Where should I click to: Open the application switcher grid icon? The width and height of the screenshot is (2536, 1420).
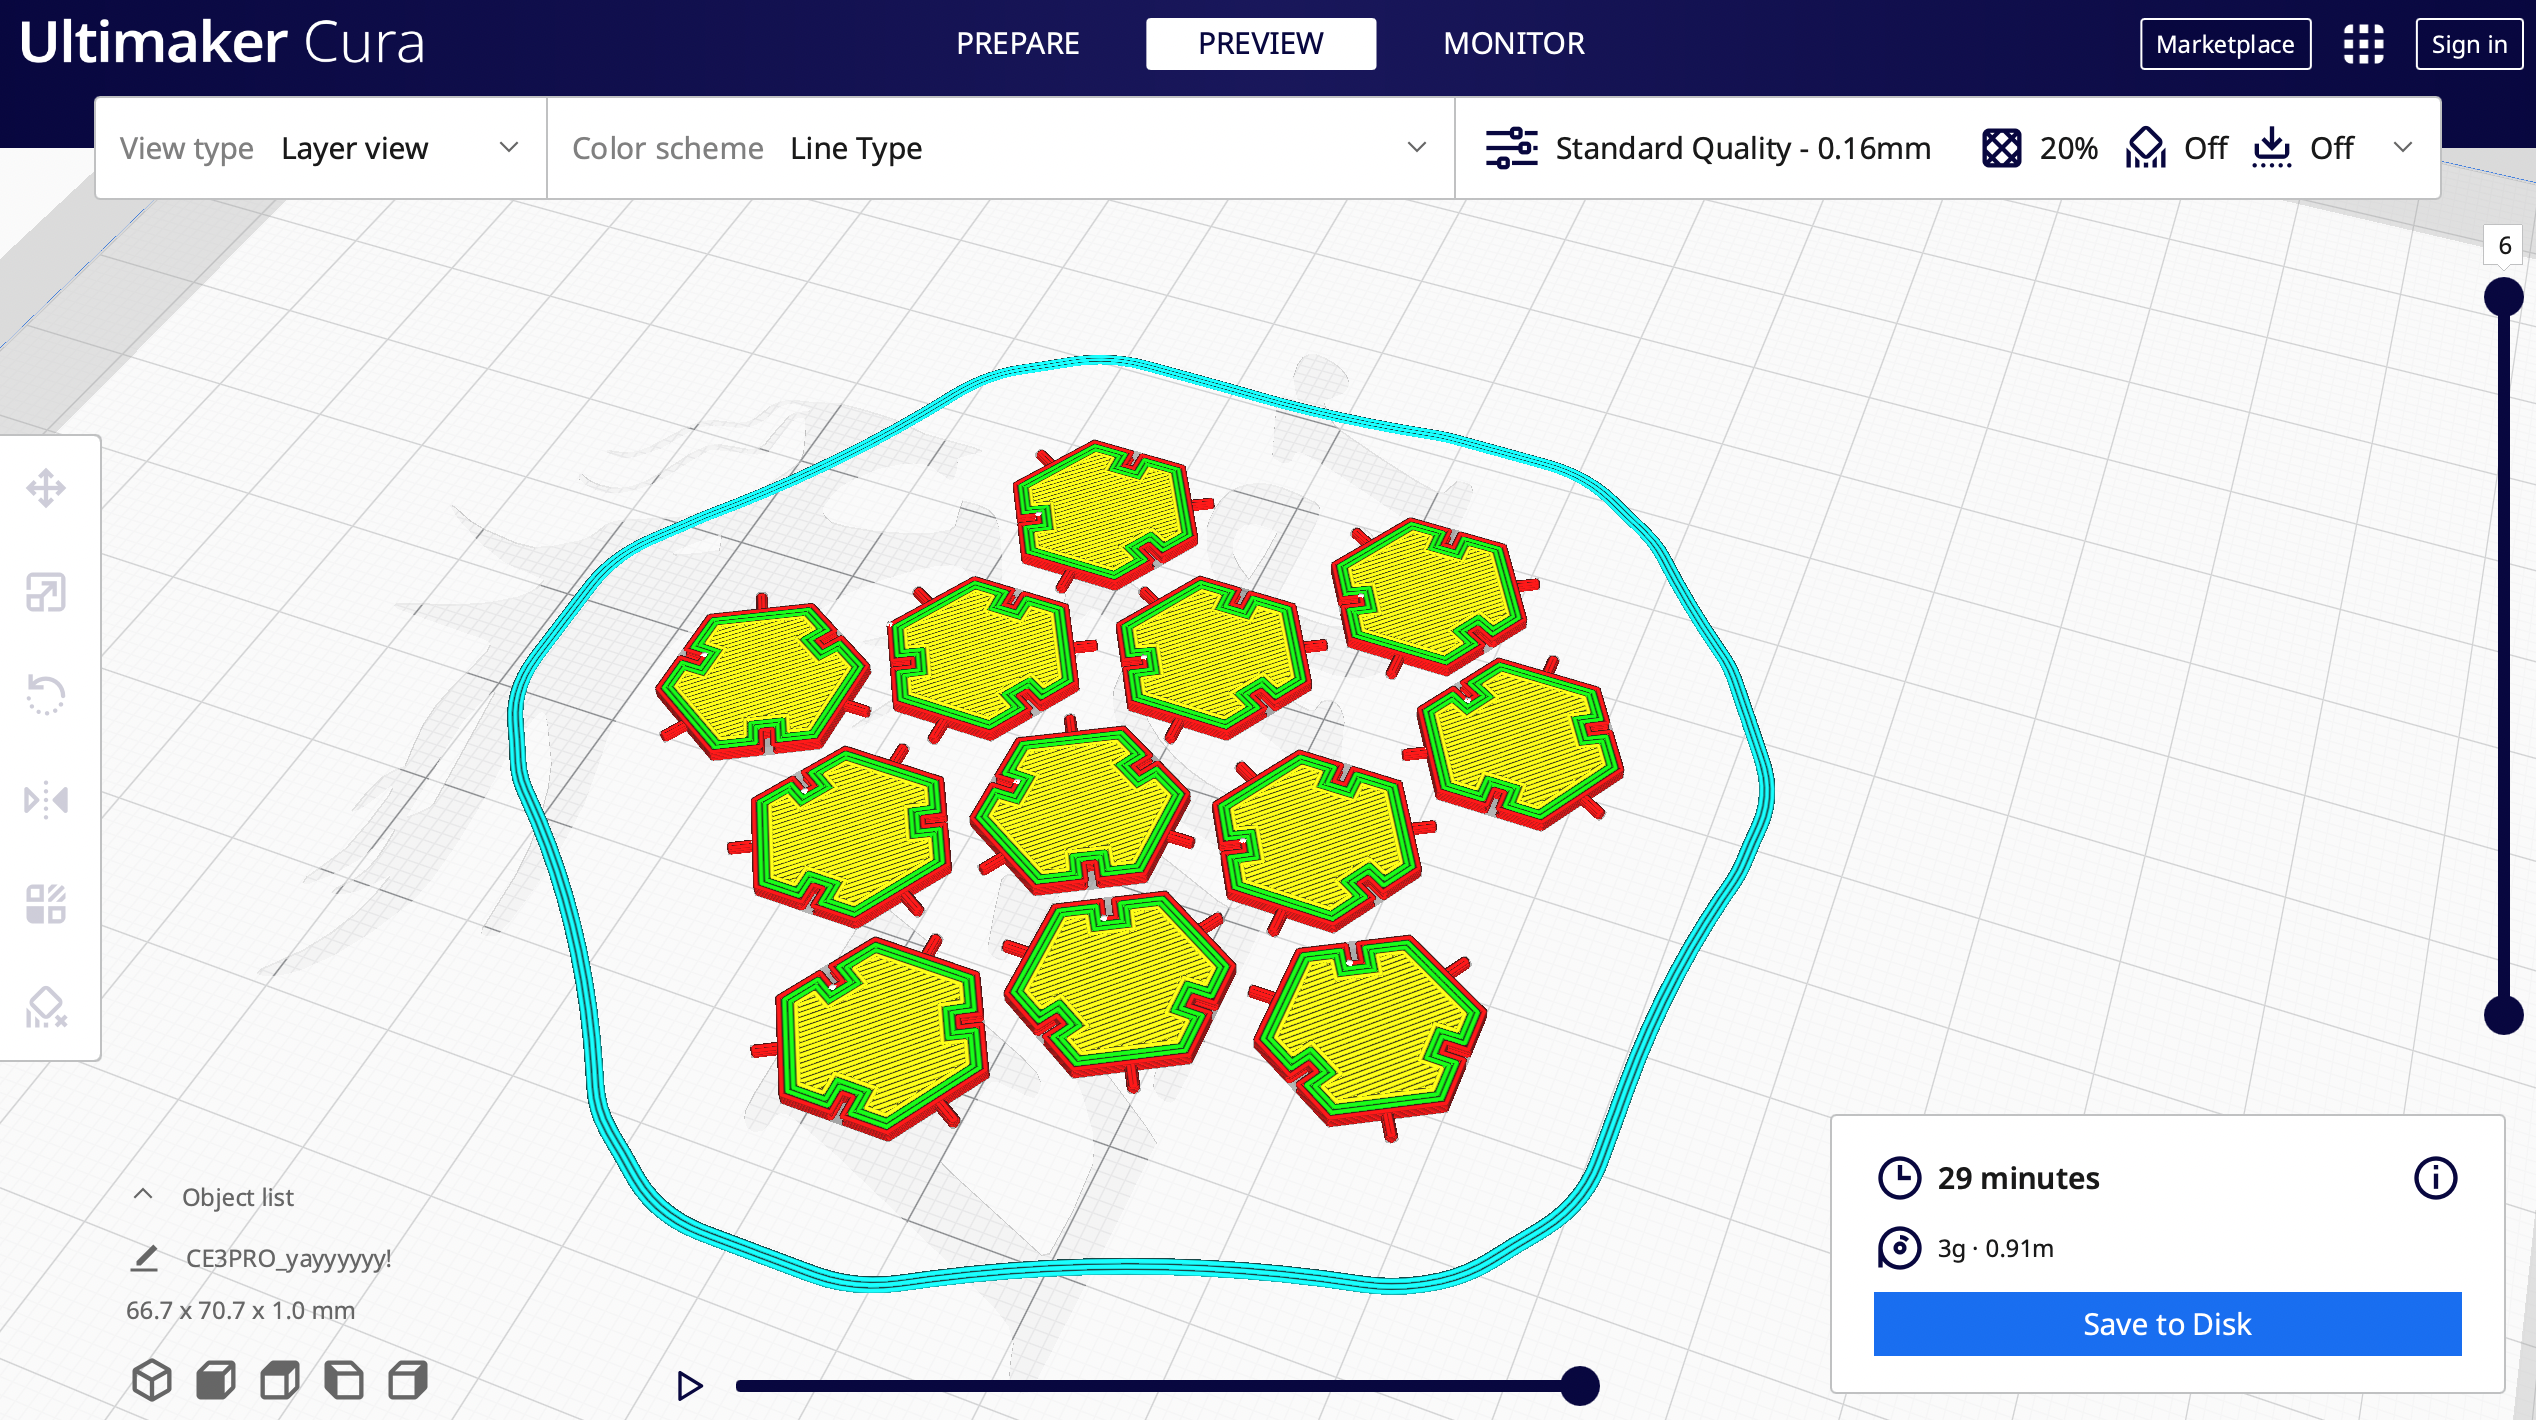pyautogui.click(x=2363, y=44)
